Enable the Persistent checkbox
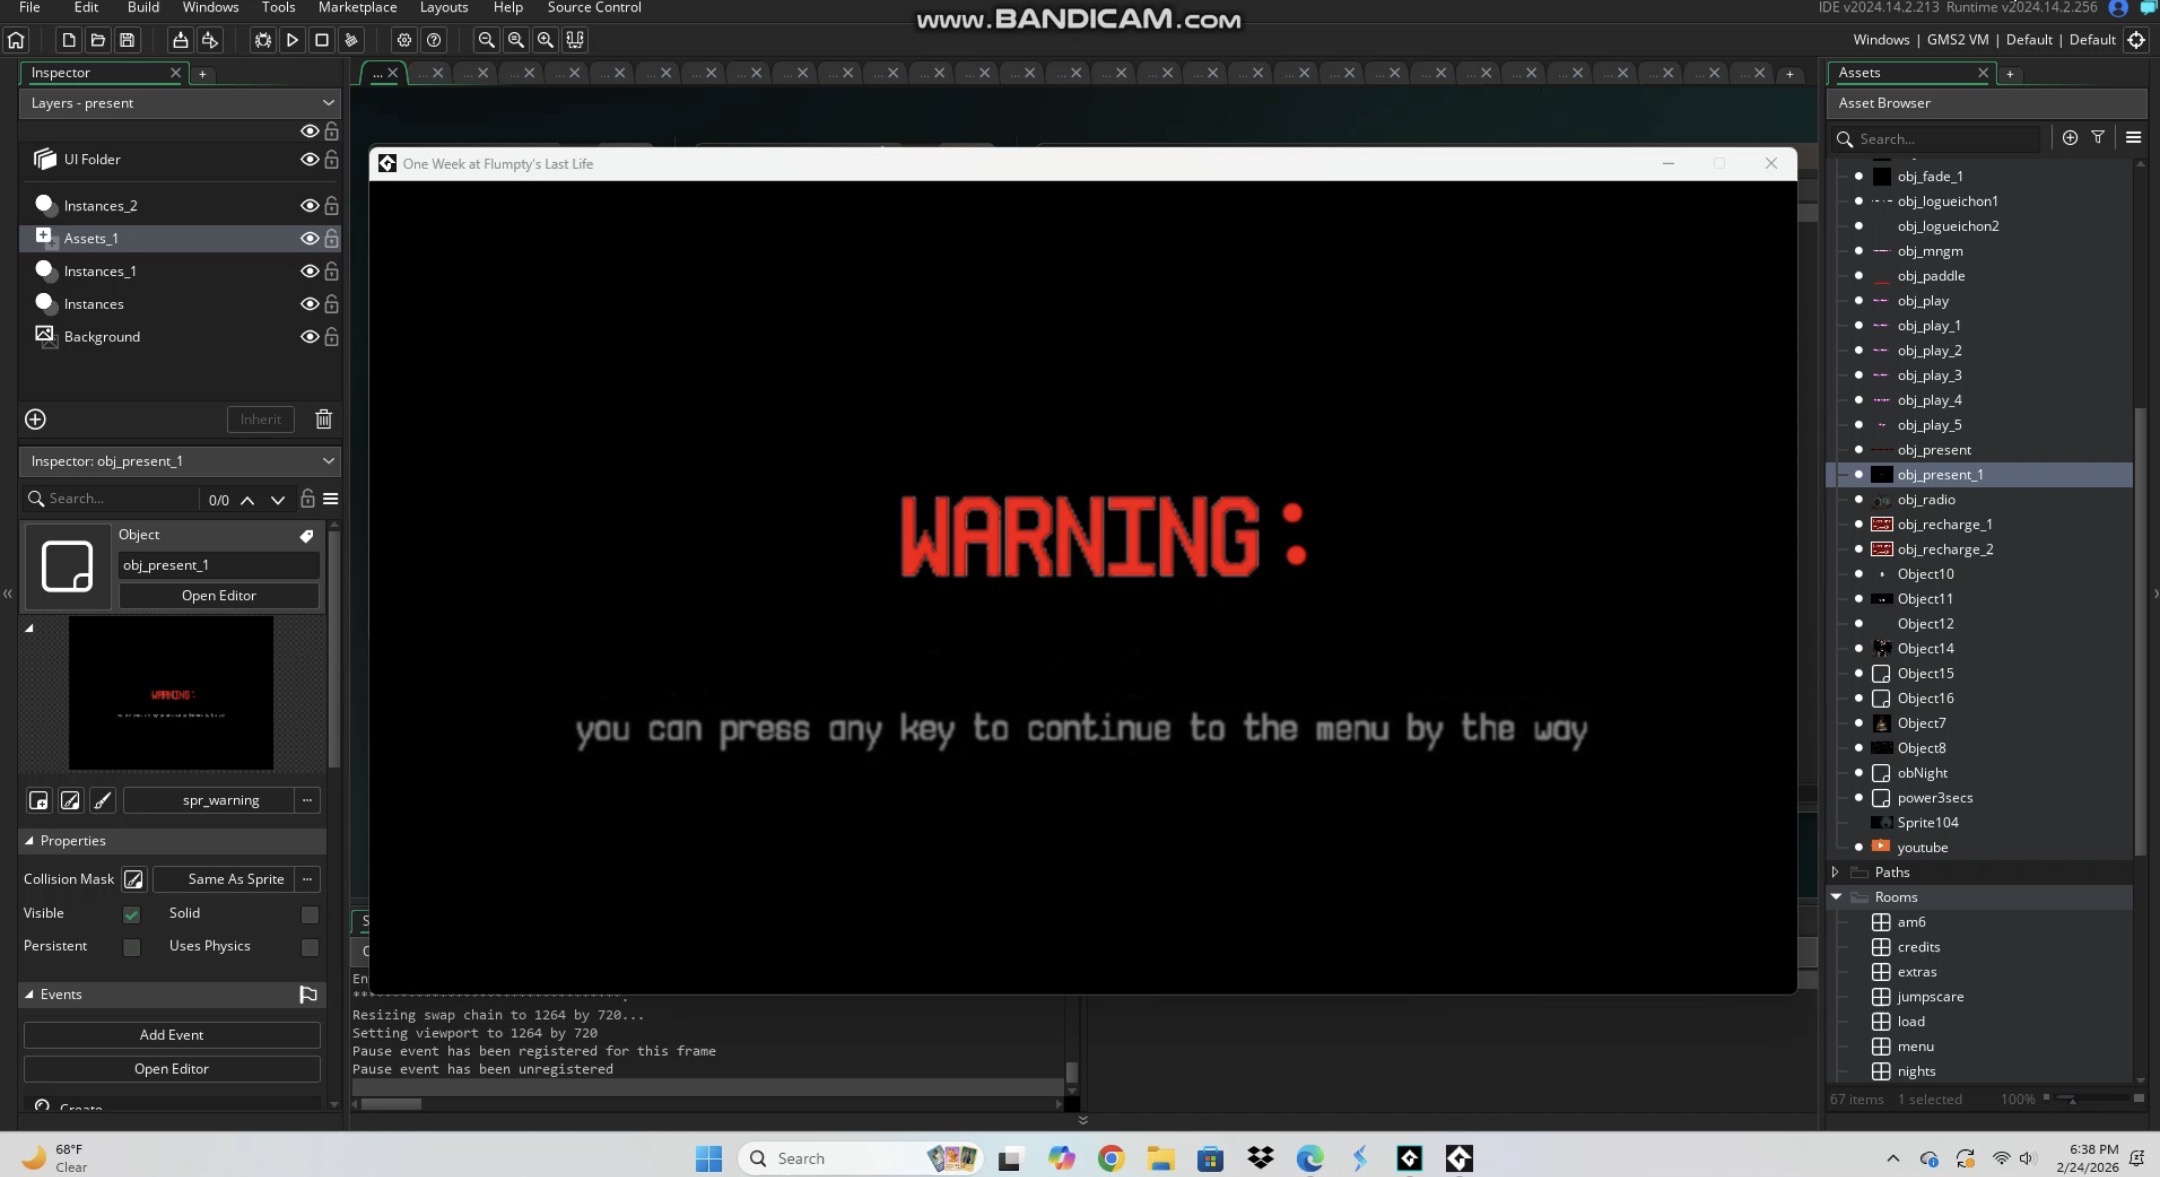This screenshot has width=2160, height=1177. 131,947
